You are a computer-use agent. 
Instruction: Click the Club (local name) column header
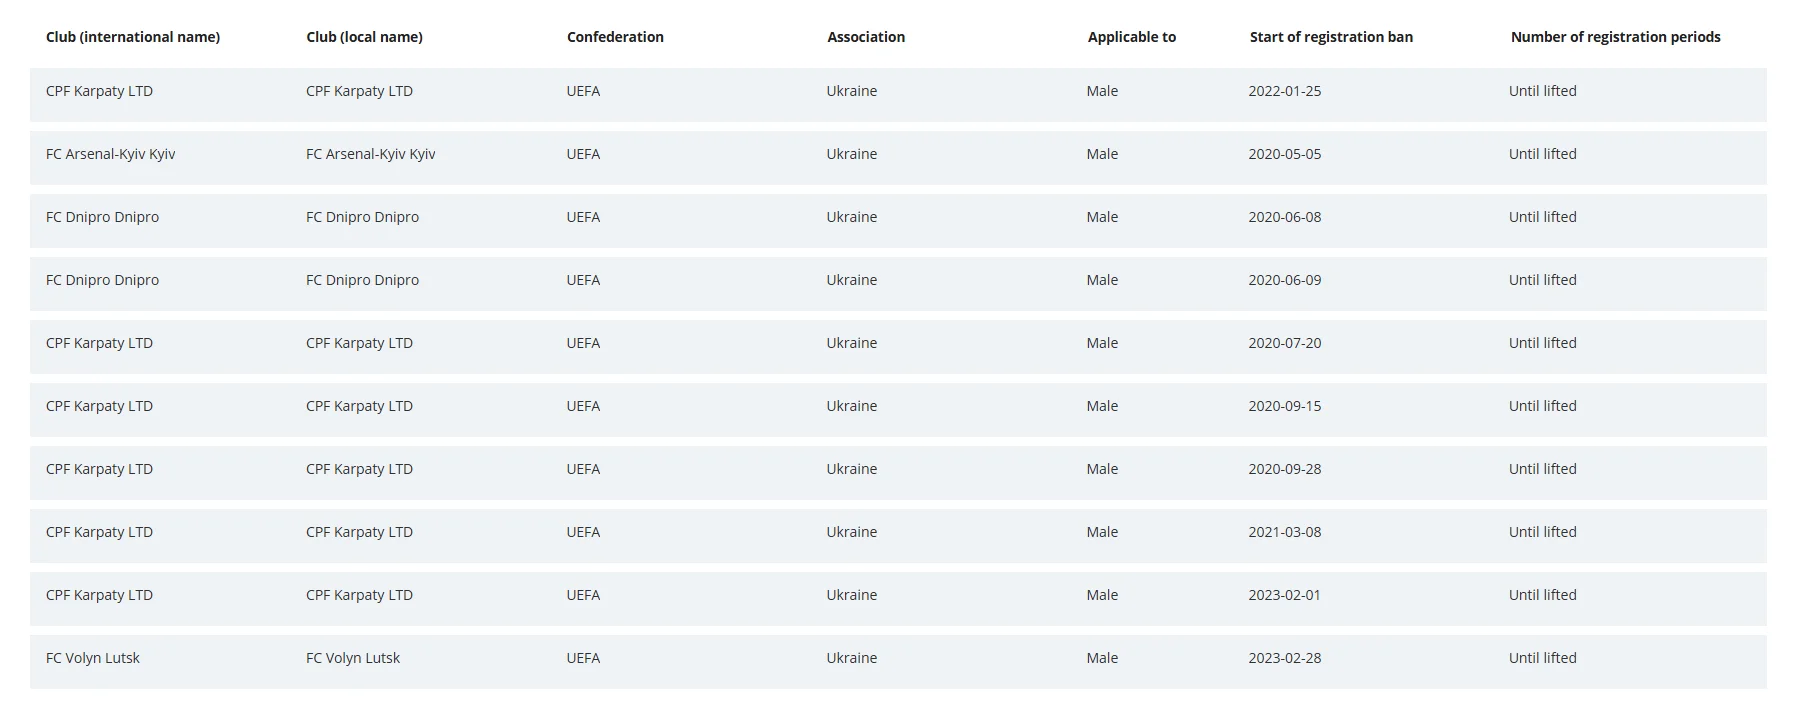click(x=364, y=37)
